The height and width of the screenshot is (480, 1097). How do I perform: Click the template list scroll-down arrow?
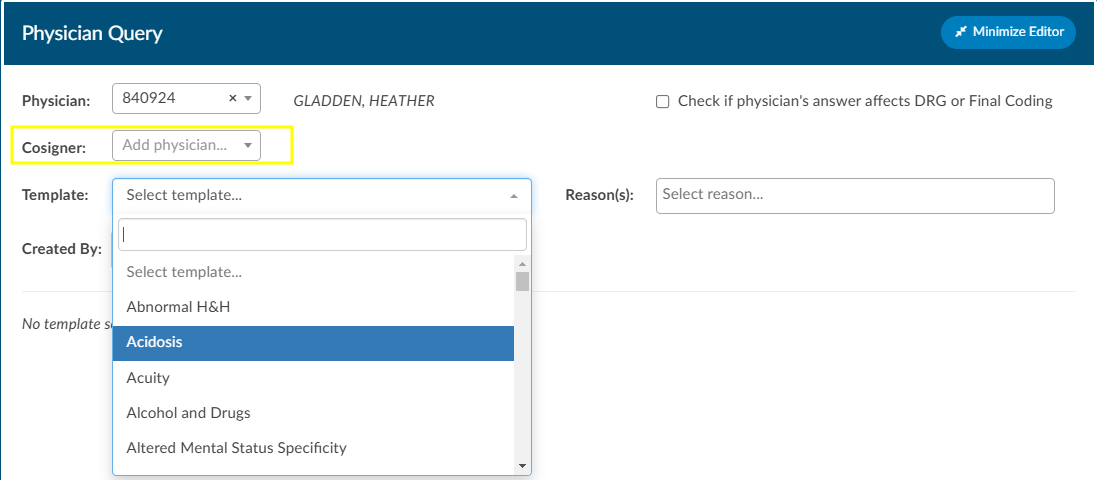coord(522,465)
